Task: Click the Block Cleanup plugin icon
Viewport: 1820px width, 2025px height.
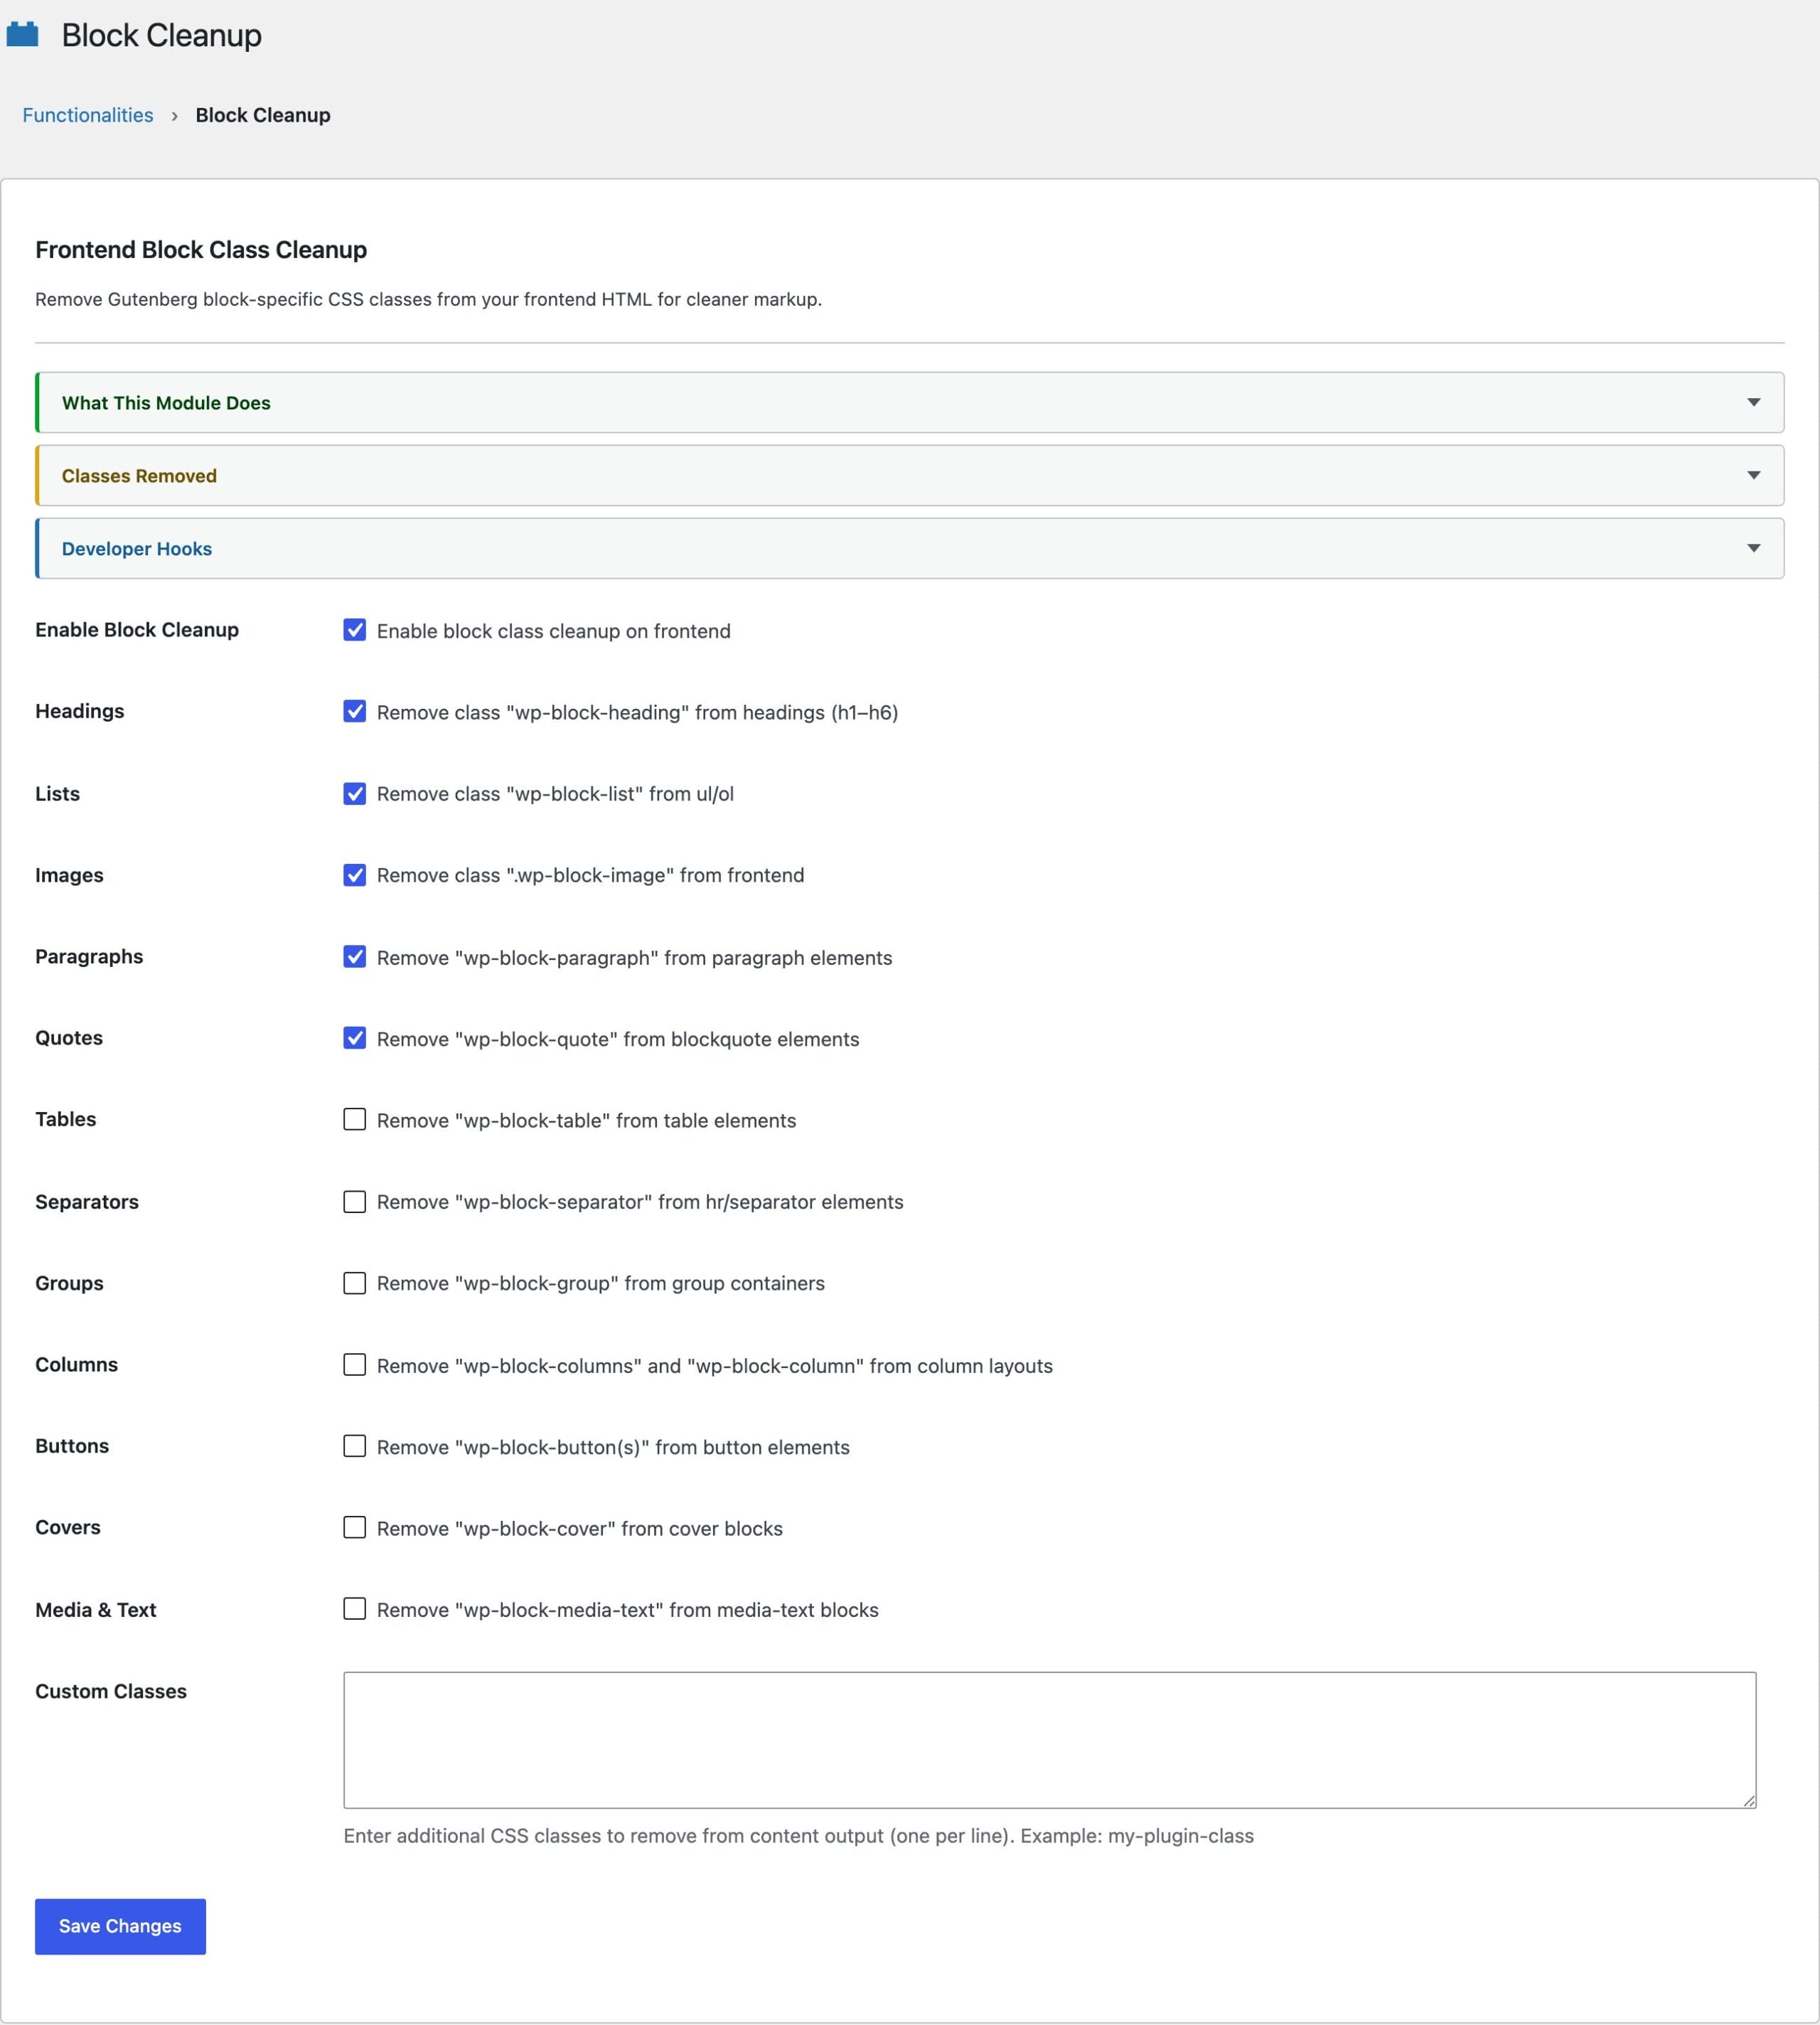Action: (22, 34)
